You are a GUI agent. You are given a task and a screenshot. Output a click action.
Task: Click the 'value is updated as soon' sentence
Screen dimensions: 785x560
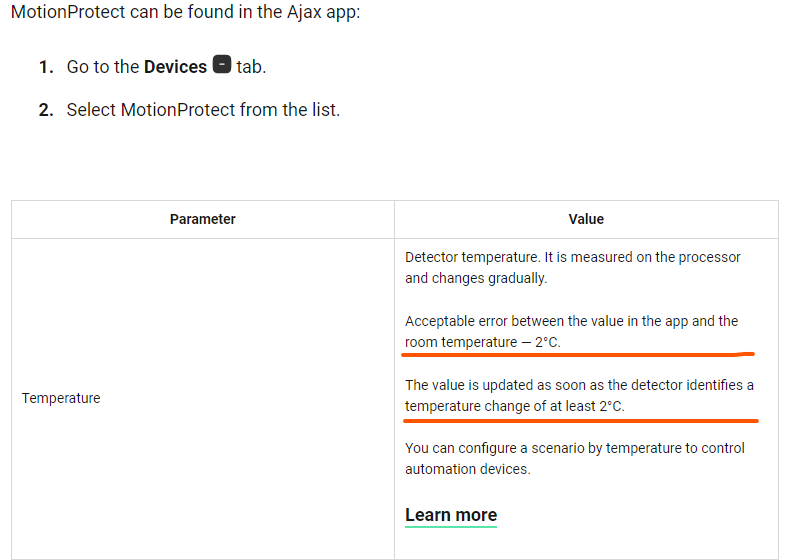point(579,395)
